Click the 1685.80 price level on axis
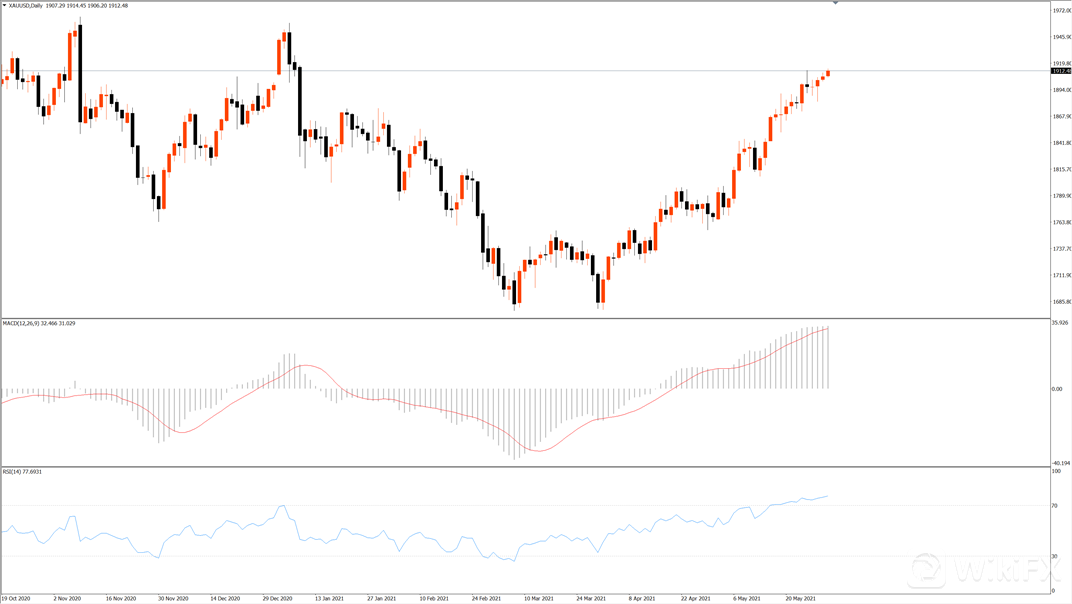The image size is (1072, 604). point(1060,302)
